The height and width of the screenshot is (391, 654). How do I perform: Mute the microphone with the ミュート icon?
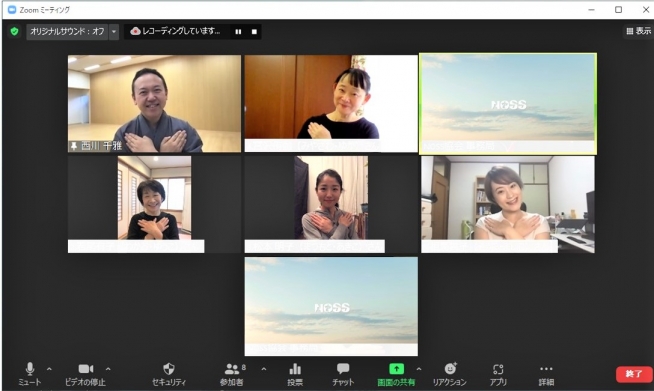pos(30,374)
